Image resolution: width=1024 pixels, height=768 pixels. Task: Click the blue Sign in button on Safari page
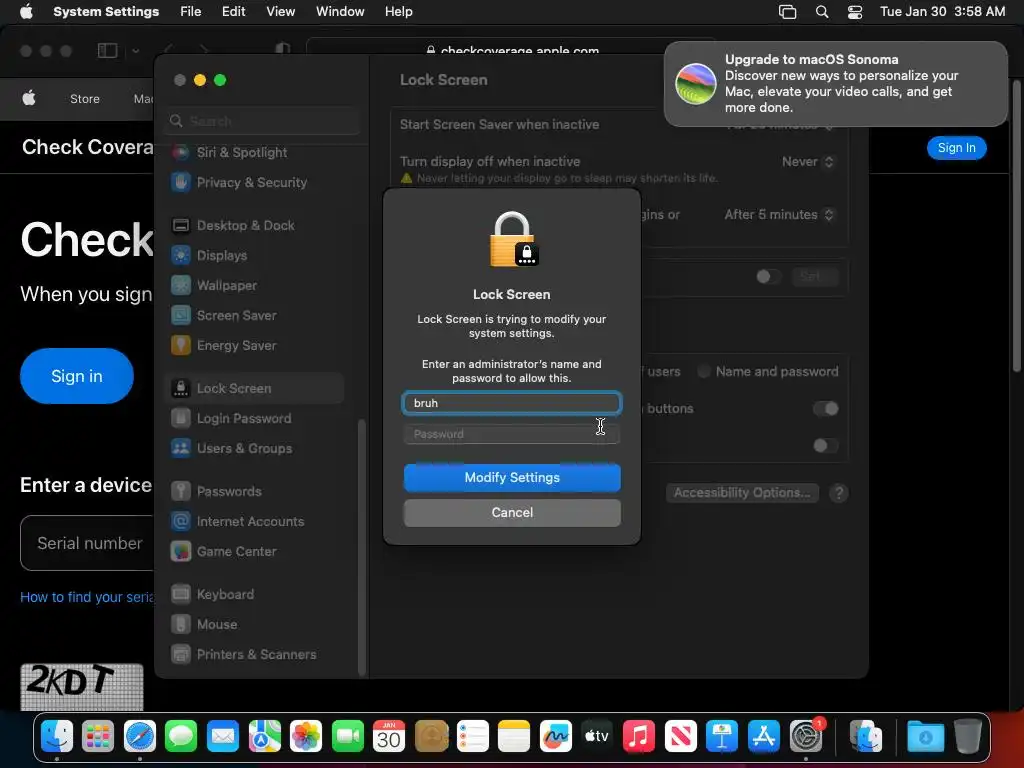[77, 376]
